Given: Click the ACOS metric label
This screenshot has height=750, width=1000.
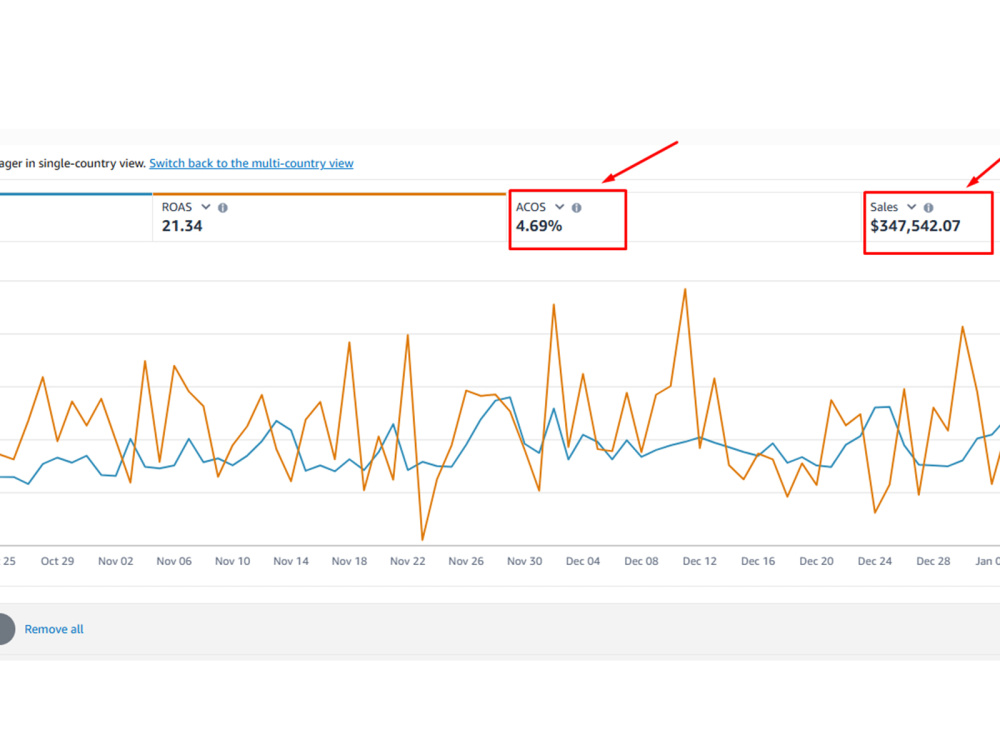Looking at the screenshot, I should click(x=531, y=207).
